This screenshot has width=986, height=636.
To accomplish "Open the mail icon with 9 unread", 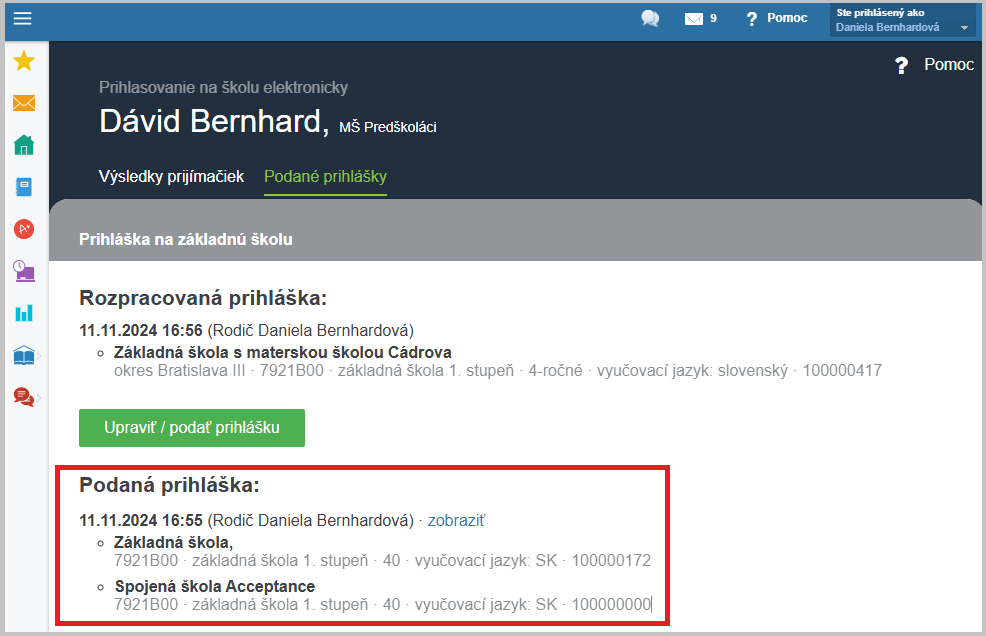I will click(701, 19).
